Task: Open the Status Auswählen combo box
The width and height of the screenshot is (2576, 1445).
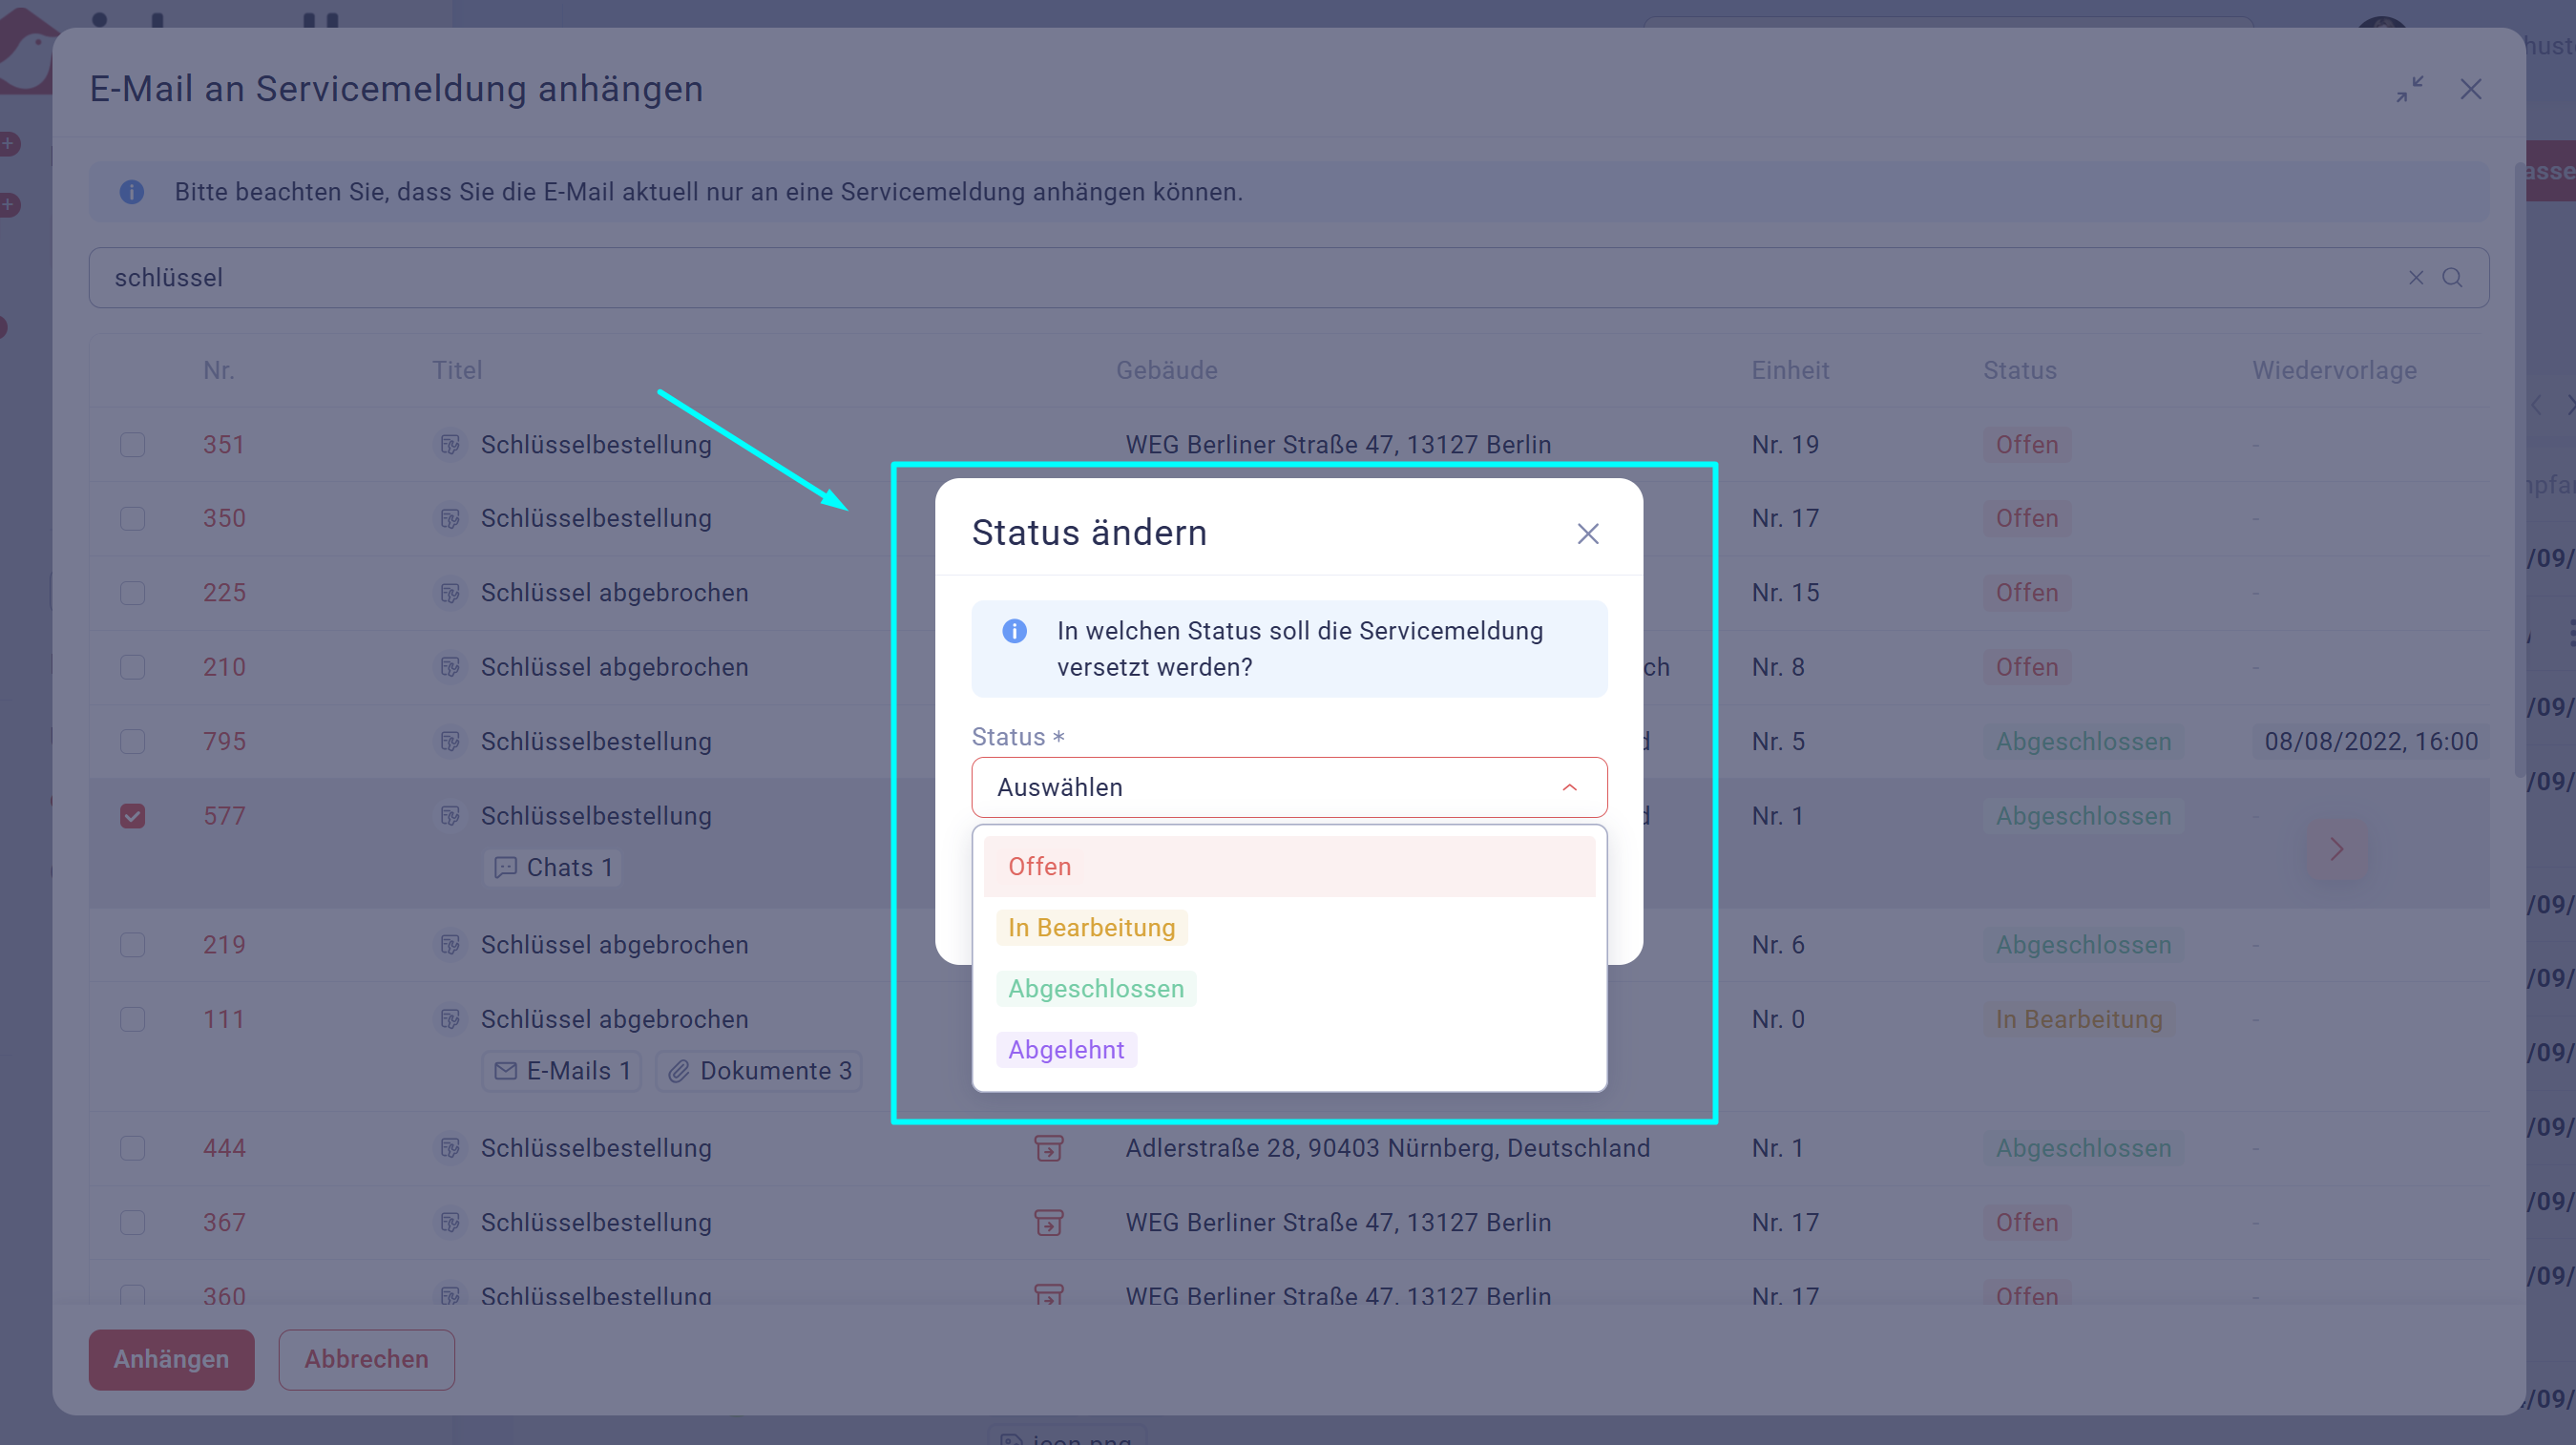Action: 1288,787
